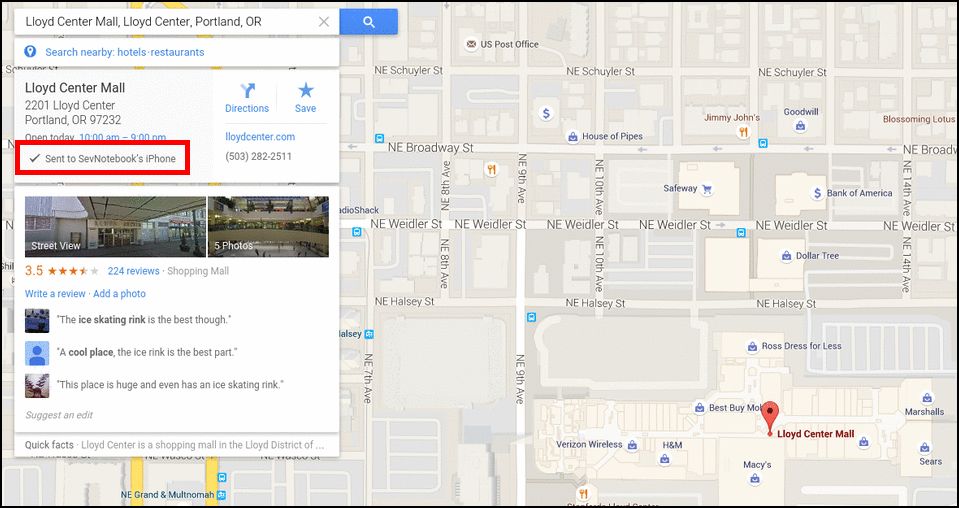This screenshot has height=508, width=959.
Task: Select the US Post Office map icon
Action: coord(471,45)
